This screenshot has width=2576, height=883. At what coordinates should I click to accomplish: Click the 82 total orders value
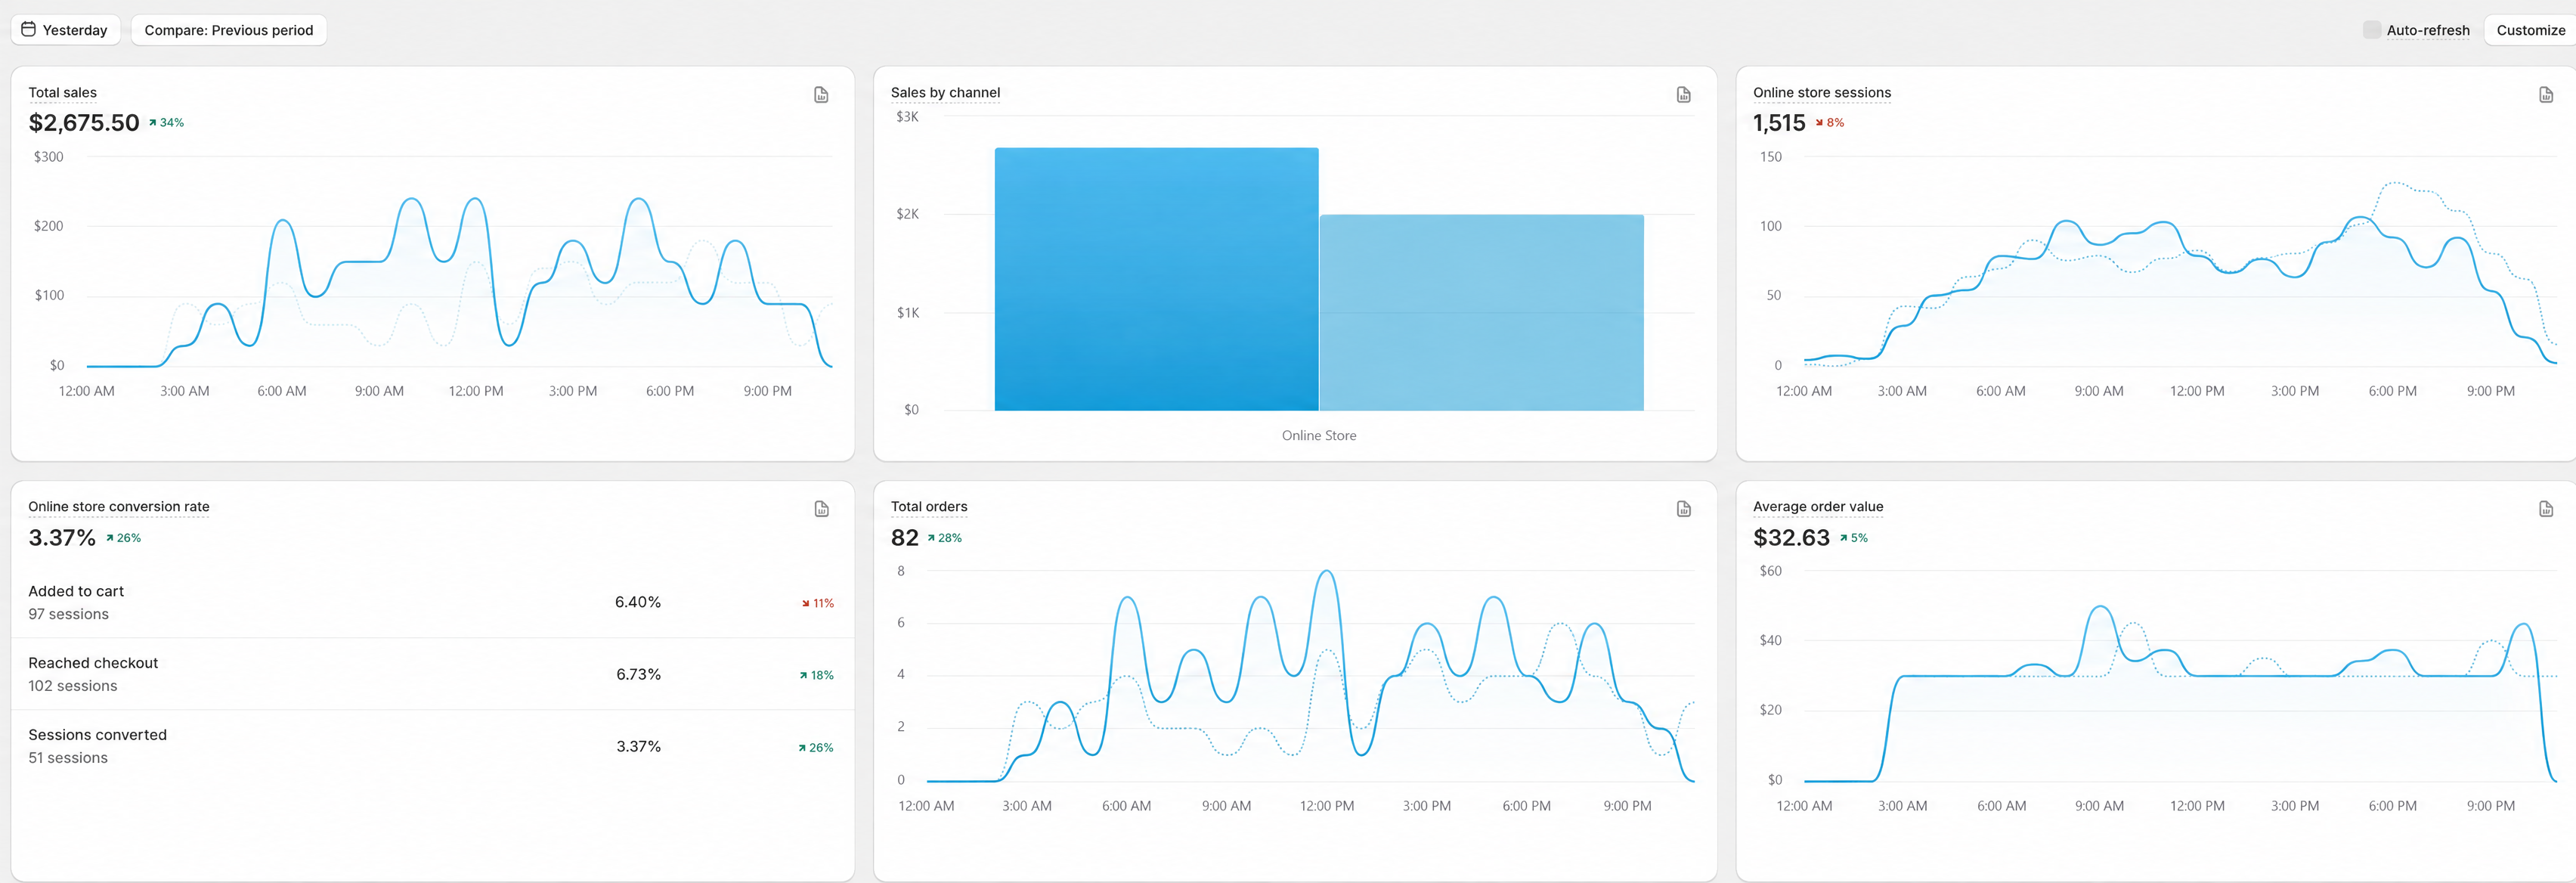(904, 538)
